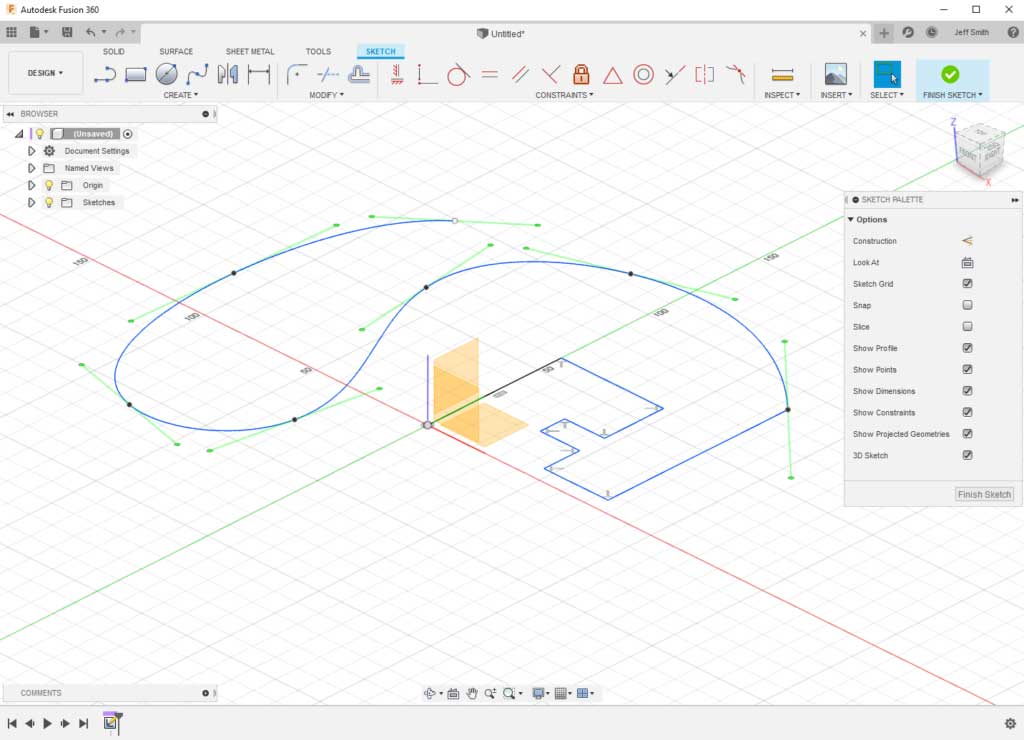Open the CONSTRAINTS dropdown menu
The height and width of the screenshot is (740, 1024).
[564, 95]
